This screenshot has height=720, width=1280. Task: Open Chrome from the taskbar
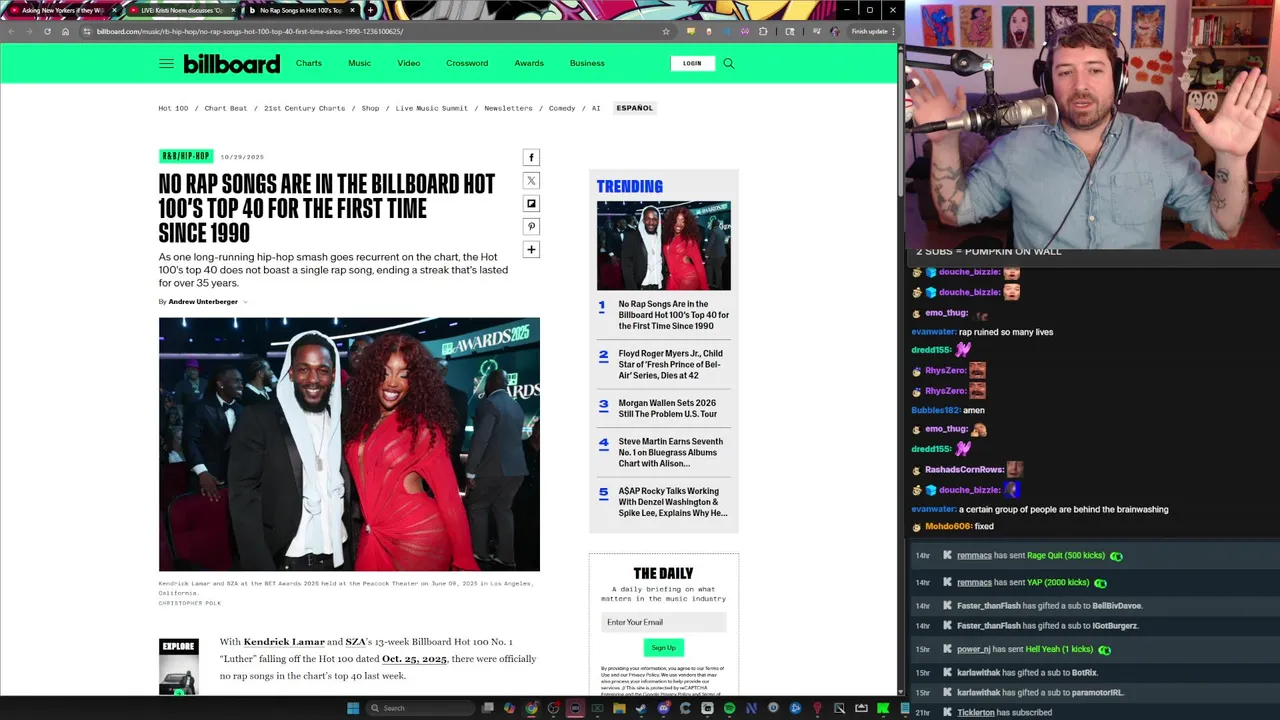[x=532, y=708]
